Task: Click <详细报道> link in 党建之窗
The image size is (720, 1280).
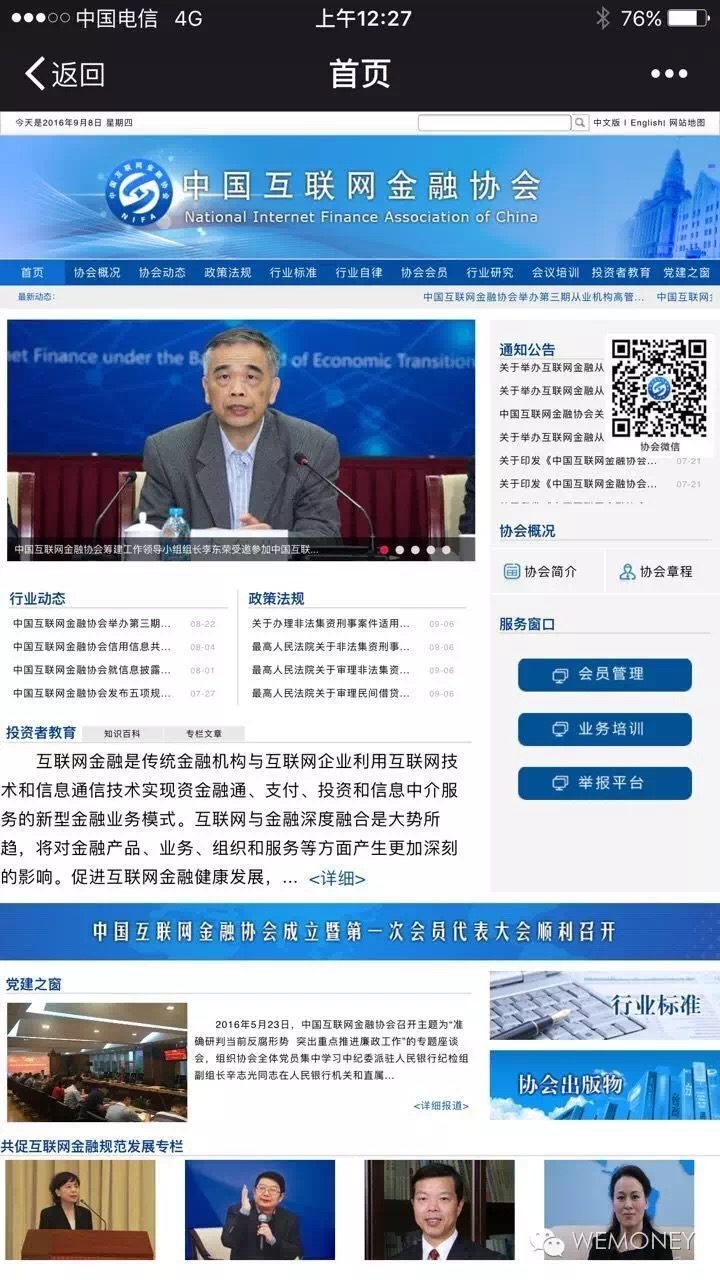Action: pos(441,1106)
